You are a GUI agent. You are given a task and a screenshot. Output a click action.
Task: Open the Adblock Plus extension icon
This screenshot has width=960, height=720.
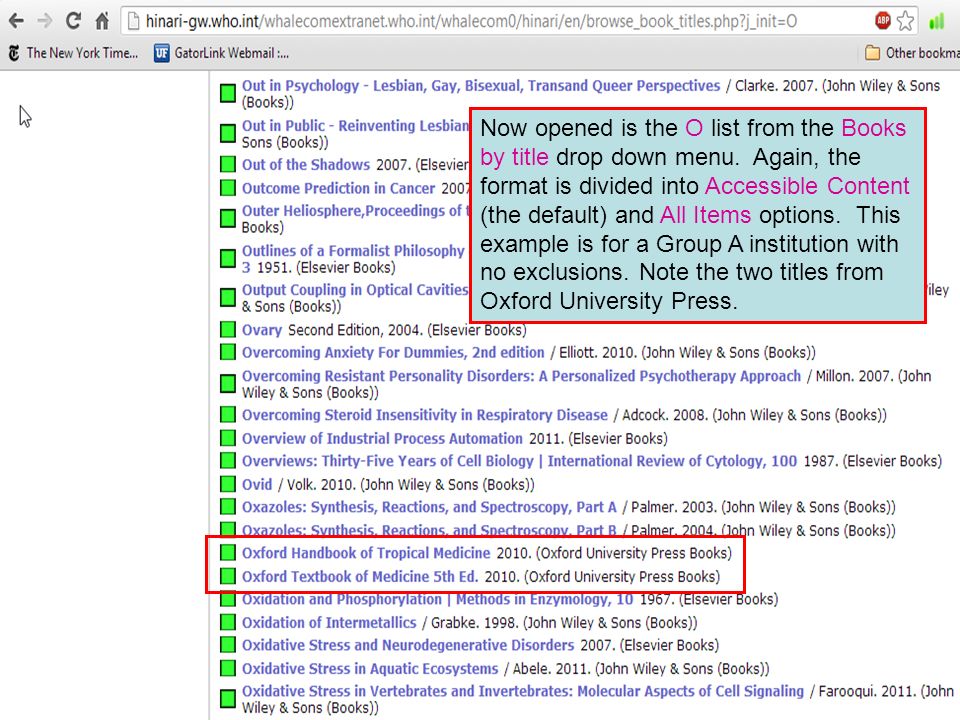point(882,21)
